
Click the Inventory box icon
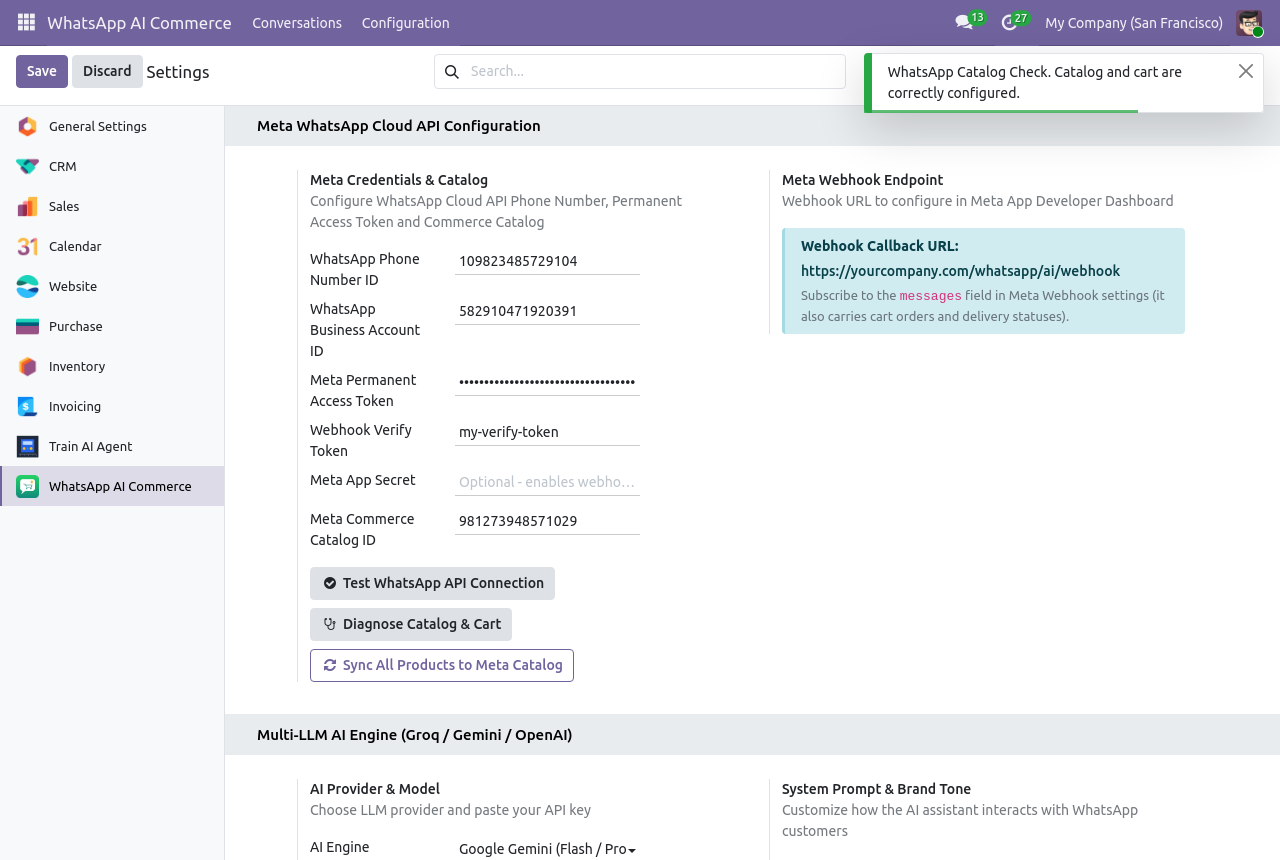[28, 366]
